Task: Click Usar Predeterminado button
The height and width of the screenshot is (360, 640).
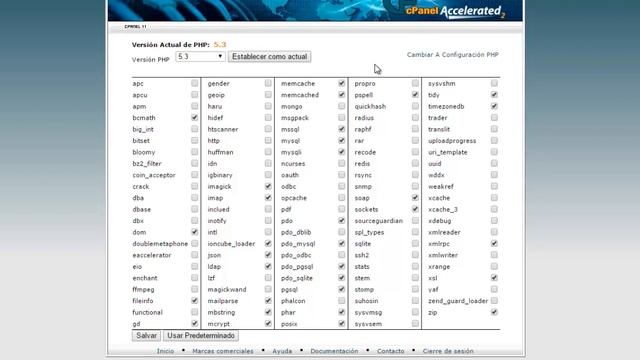Action: click(201, 336)
